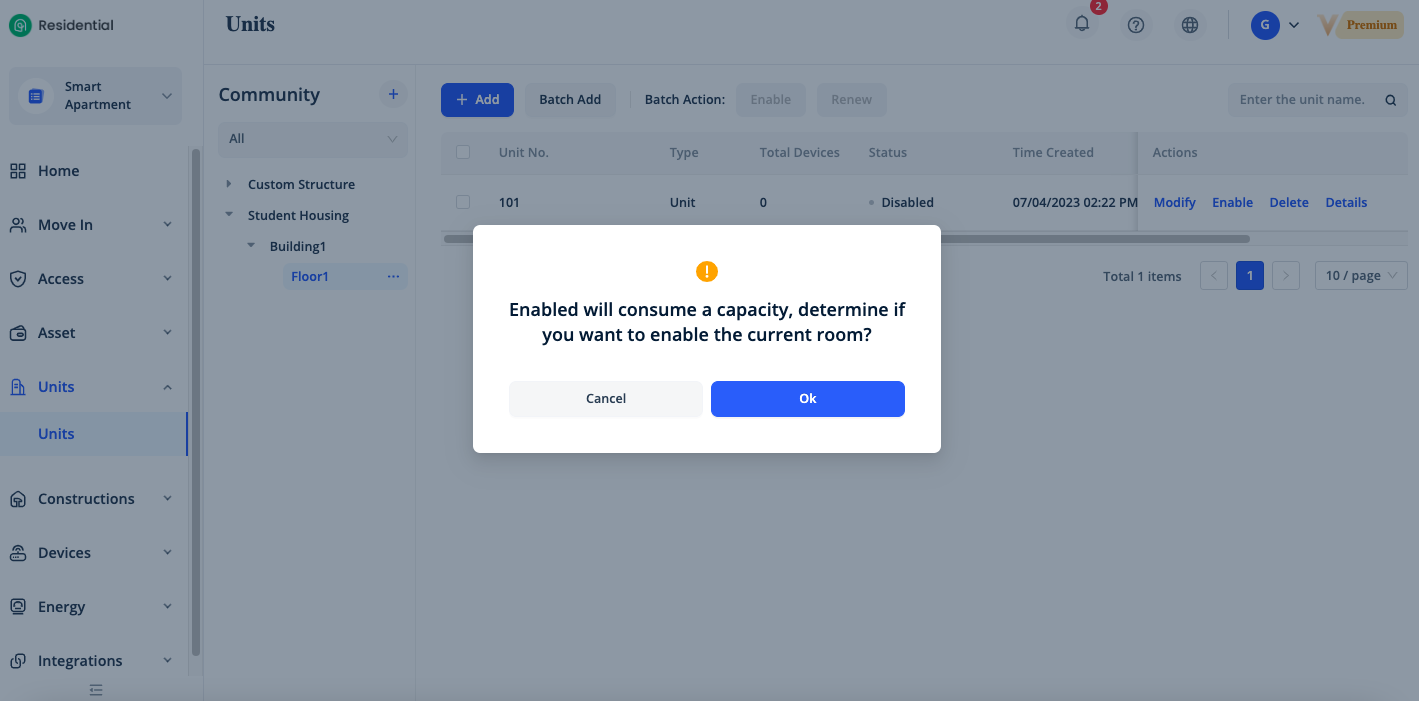This screenshot has height=701, width=1419.
Task: Click the help question mark icon
Action: click(x=1135, y=26)
